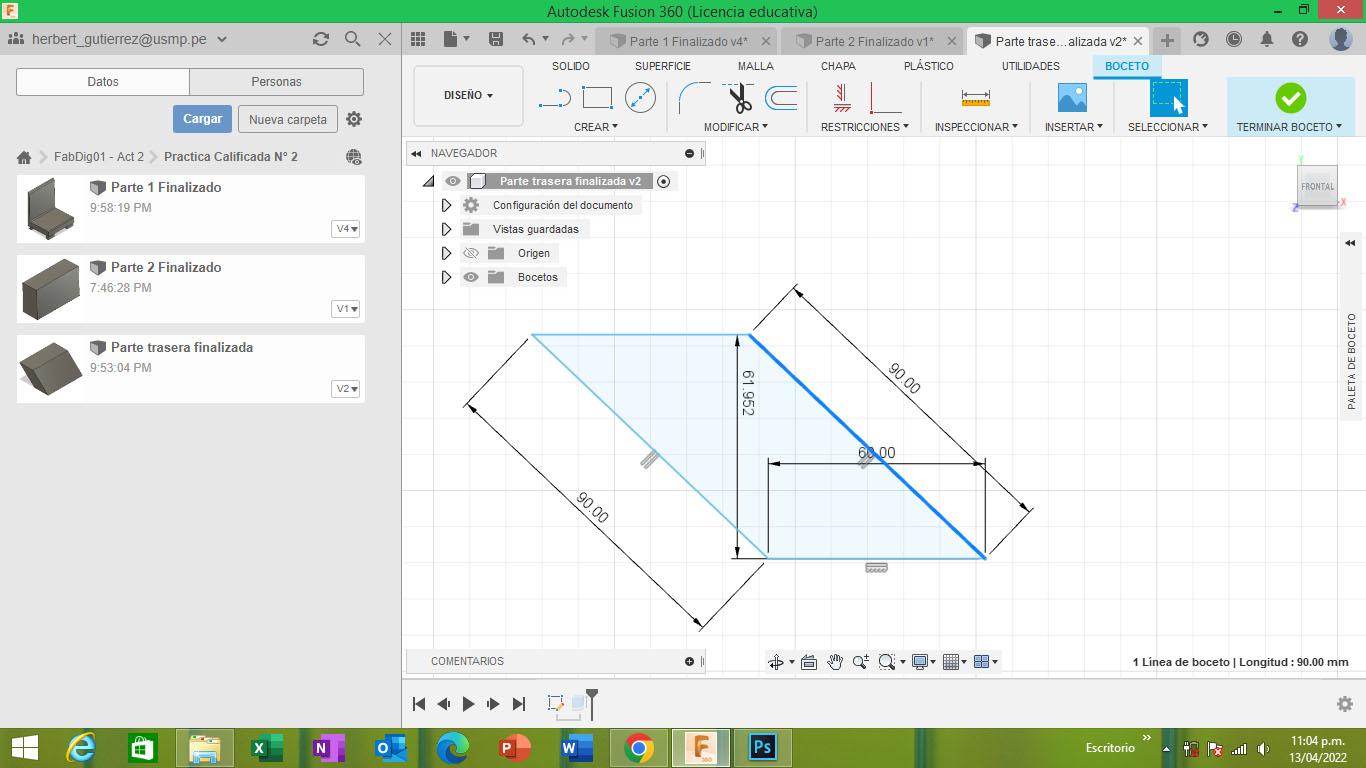
Task: Show the hidden Origen folder
Action: pyautogui.click(x=471, y=253)
